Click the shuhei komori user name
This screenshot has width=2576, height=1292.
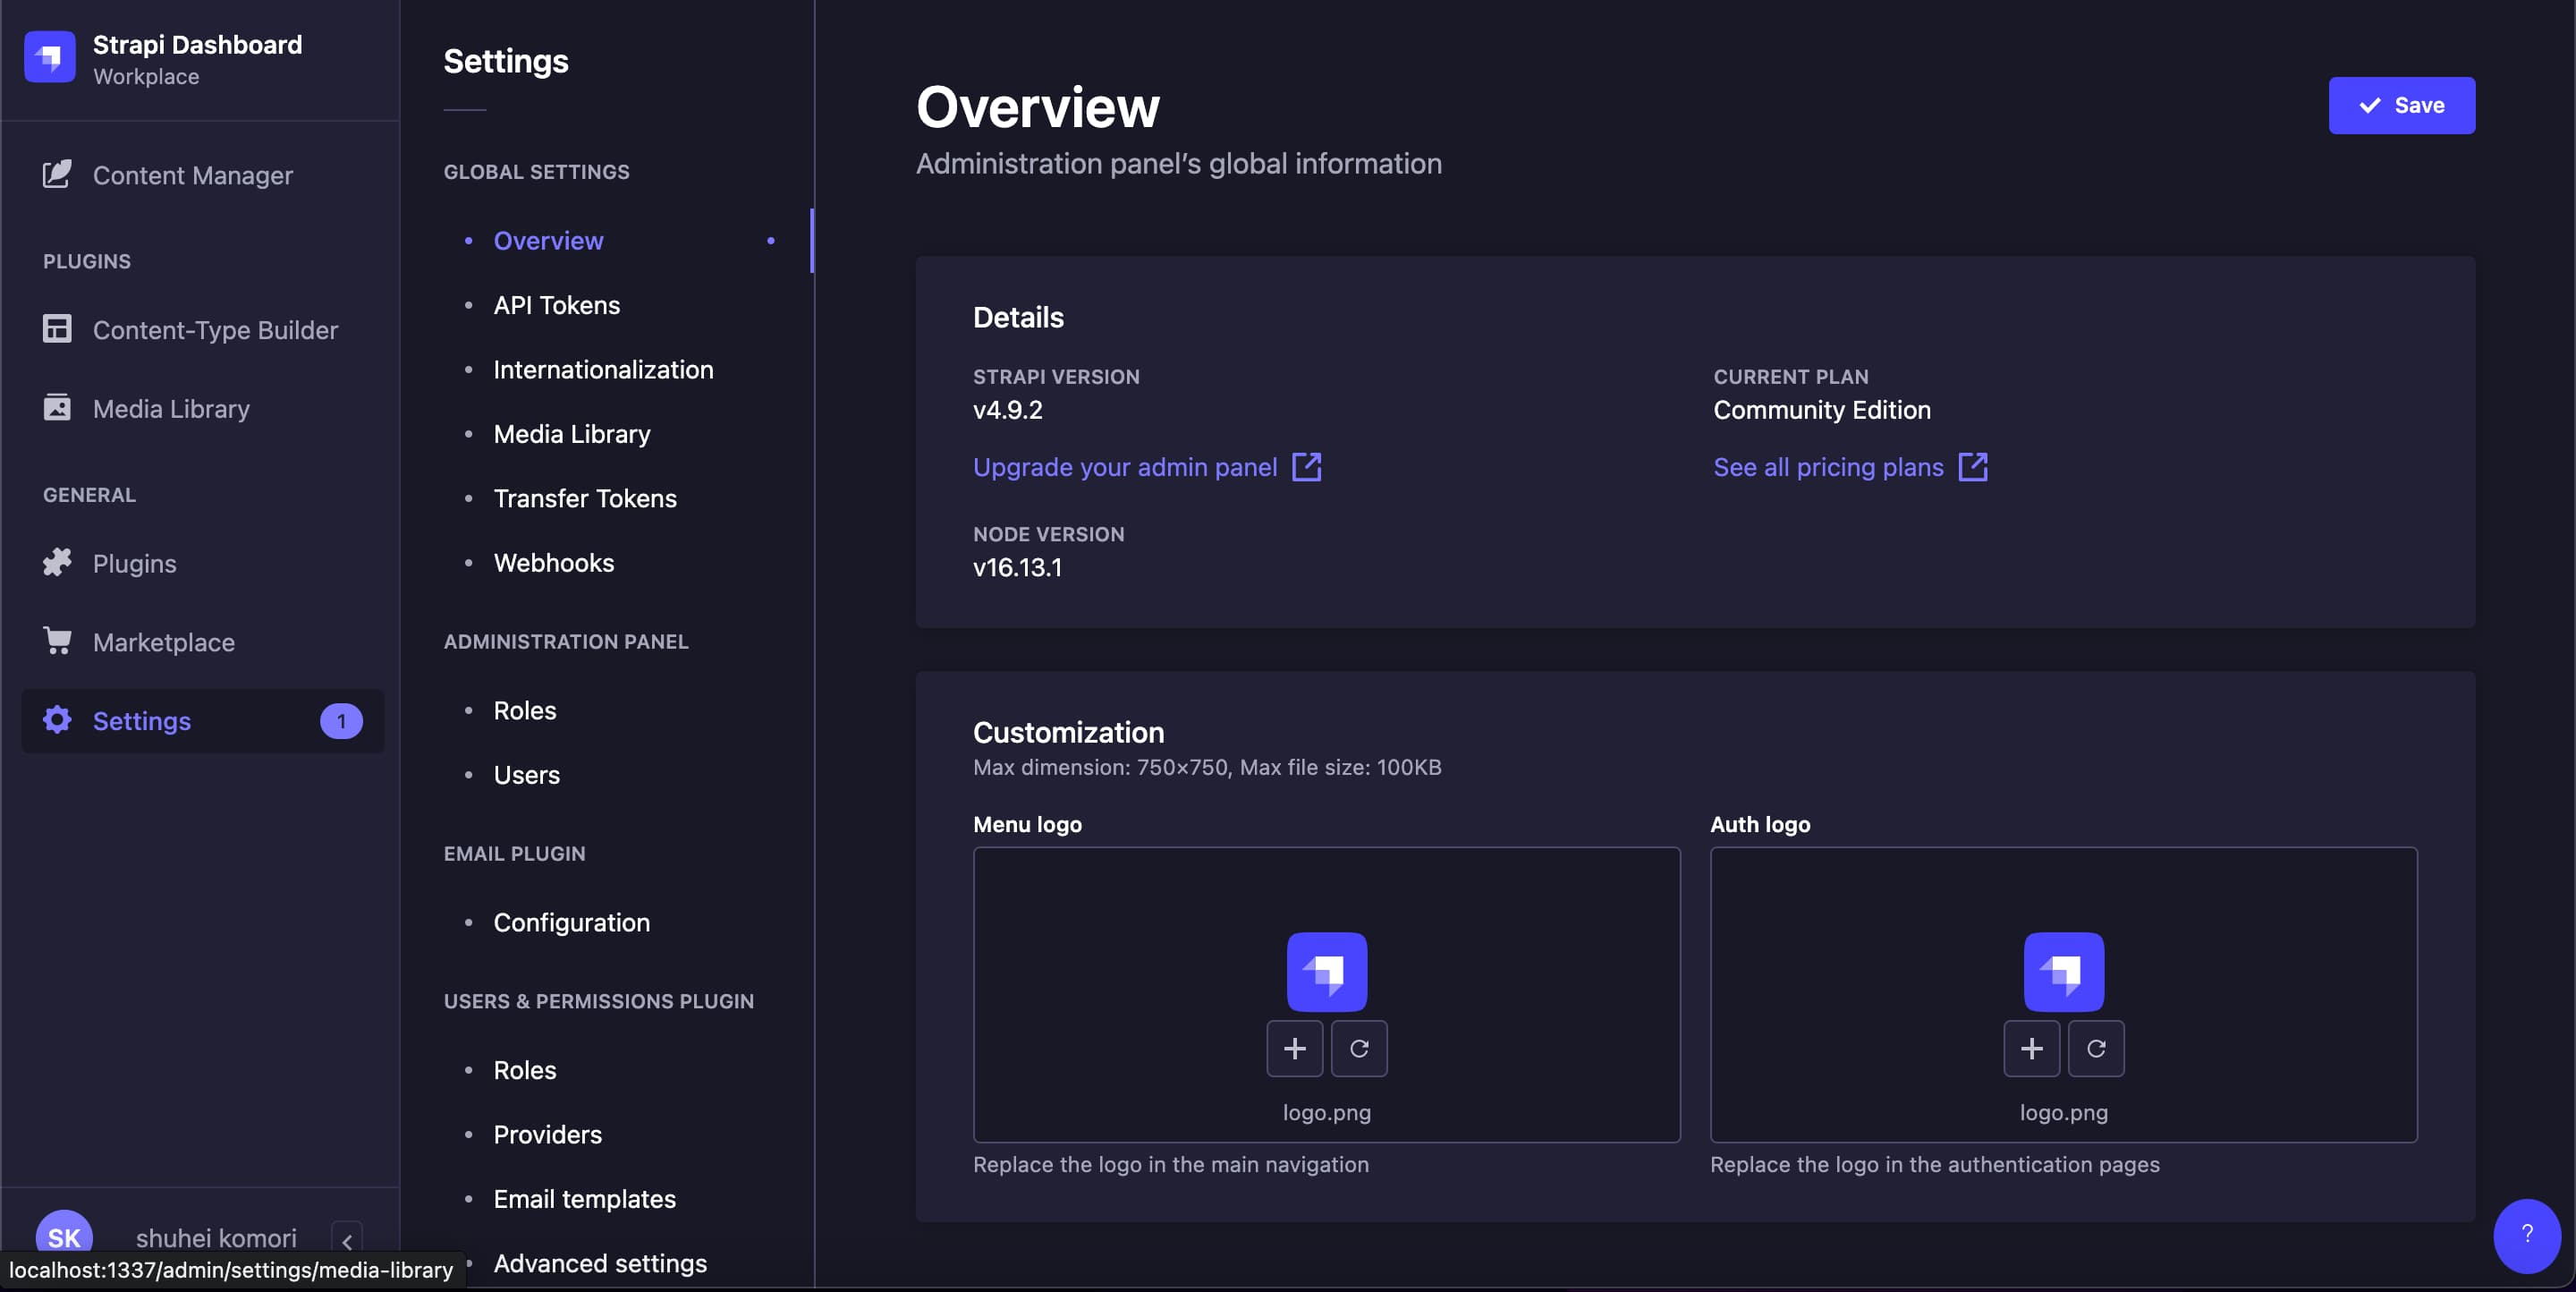pyautogui.click(x=216, y=1237)
